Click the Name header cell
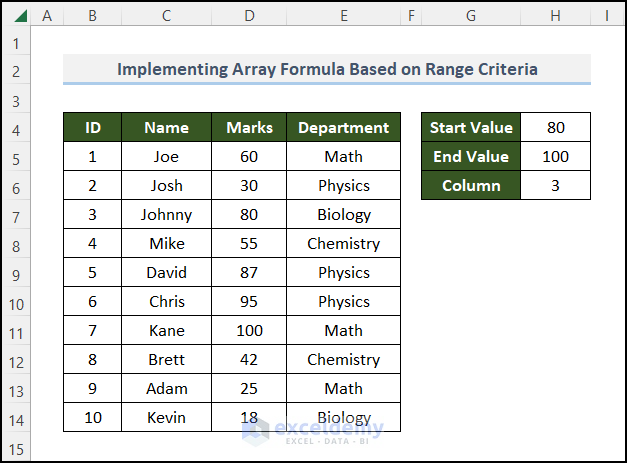 pyautogui.click(x=166, y=128)
